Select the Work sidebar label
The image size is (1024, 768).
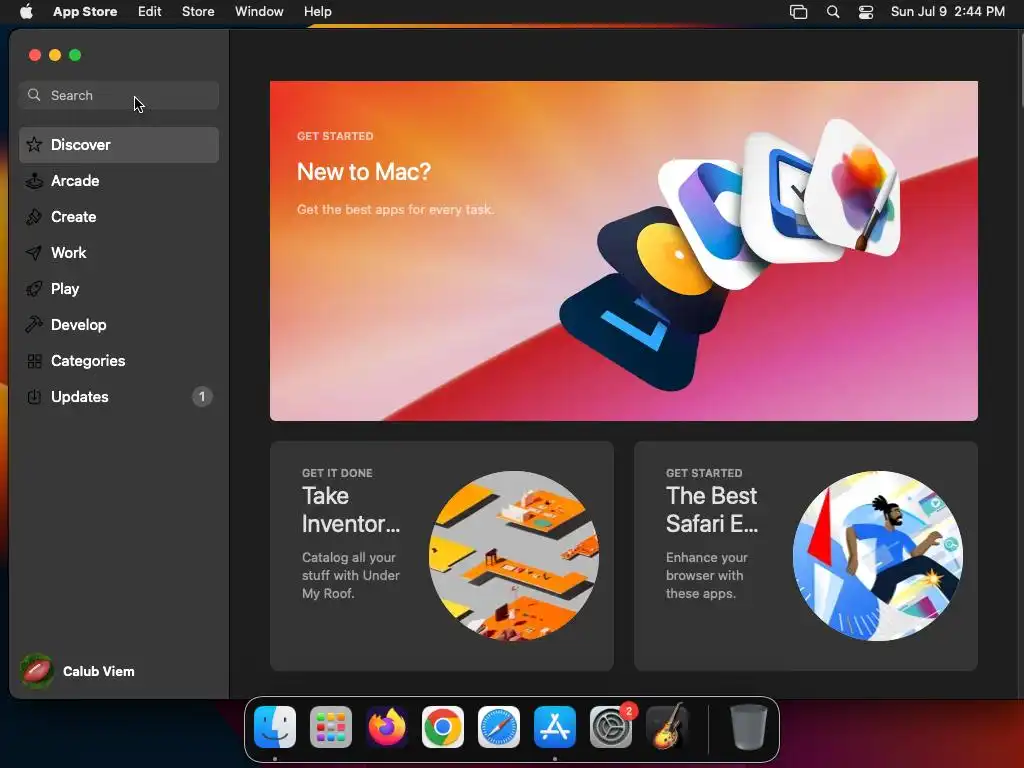pos(69,253)
